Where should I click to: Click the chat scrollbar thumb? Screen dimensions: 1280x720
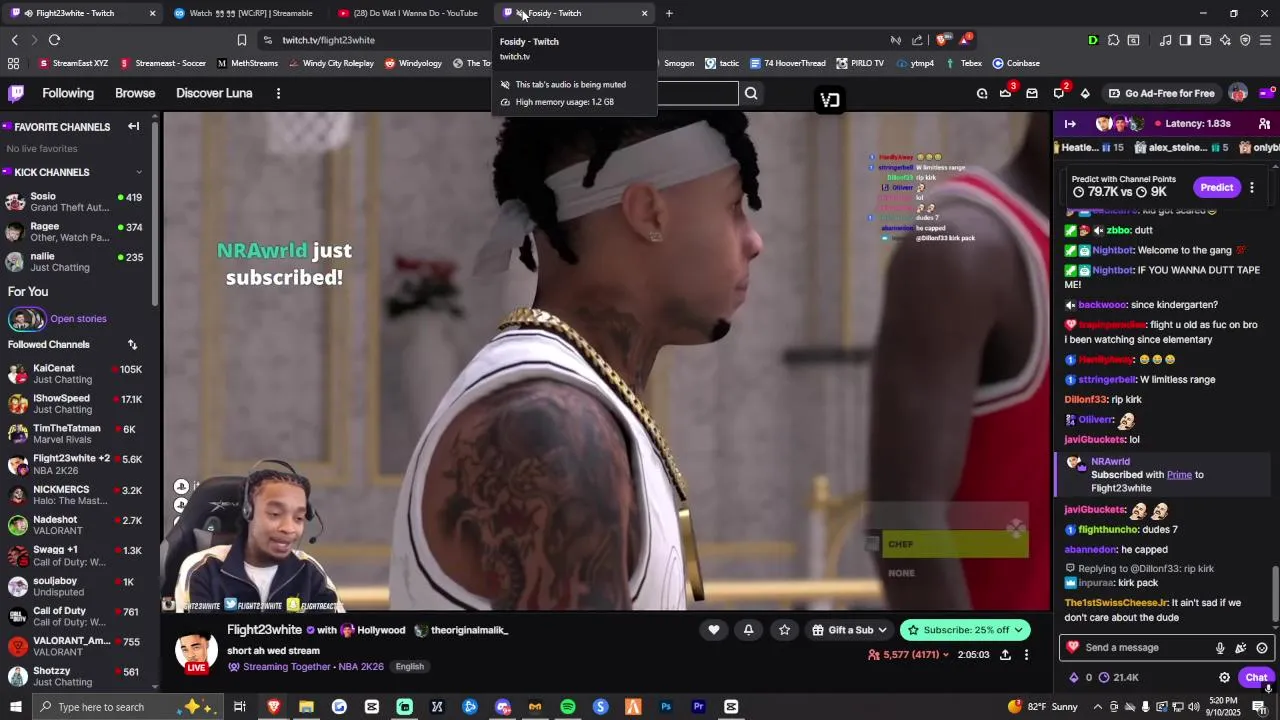pos(1274,594)
